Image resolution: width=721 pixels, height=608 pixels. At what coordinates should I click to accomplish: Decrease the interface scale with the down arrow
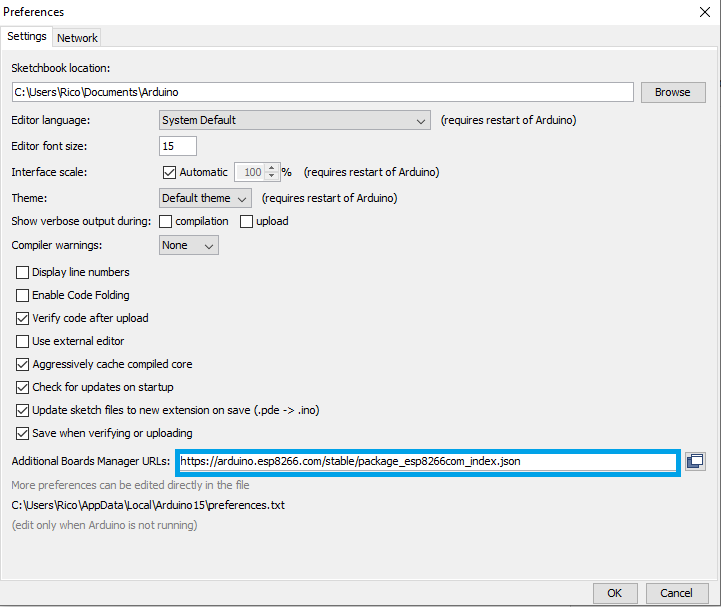pyautogui.click(x=272, y=176)
